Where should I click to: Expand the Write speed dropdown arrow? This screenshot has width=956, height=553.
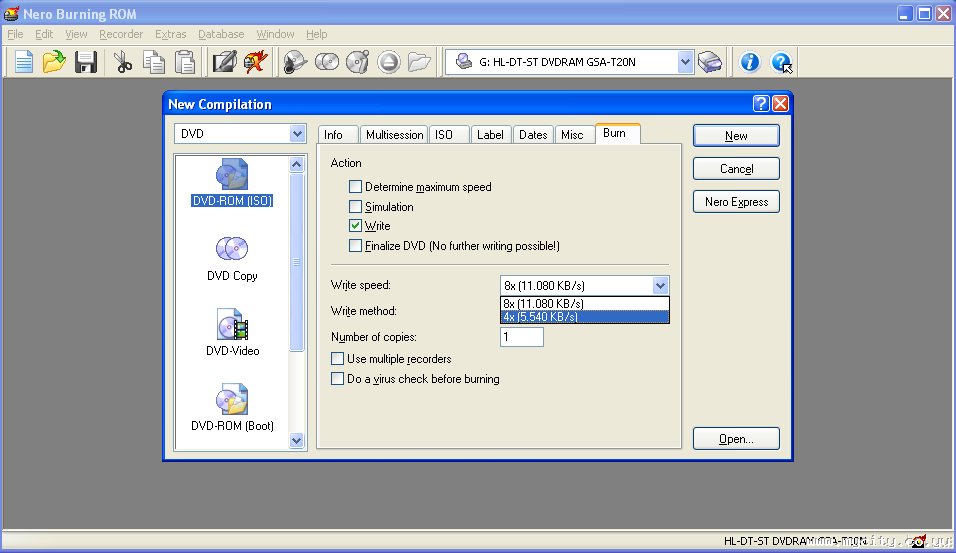[660, 285]
